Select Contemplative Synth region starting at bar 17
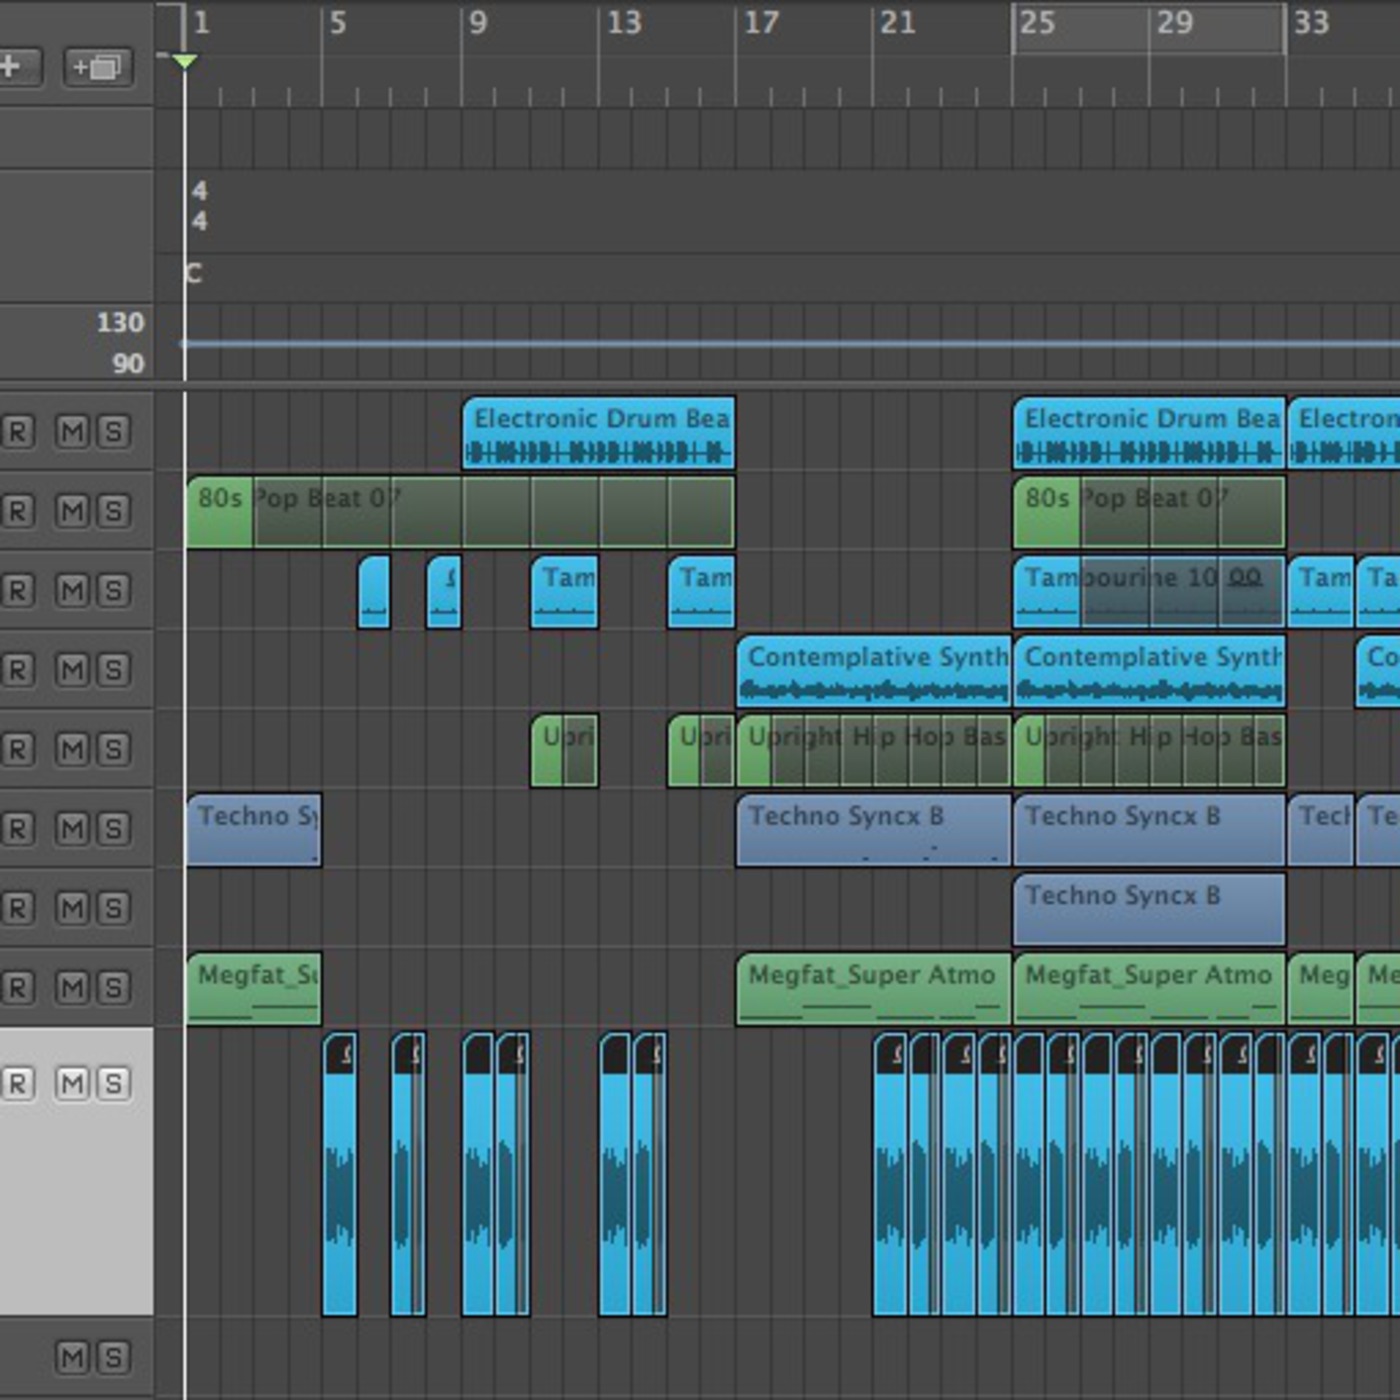Viewport: 1400px width, 1400px height. [873, 670]
